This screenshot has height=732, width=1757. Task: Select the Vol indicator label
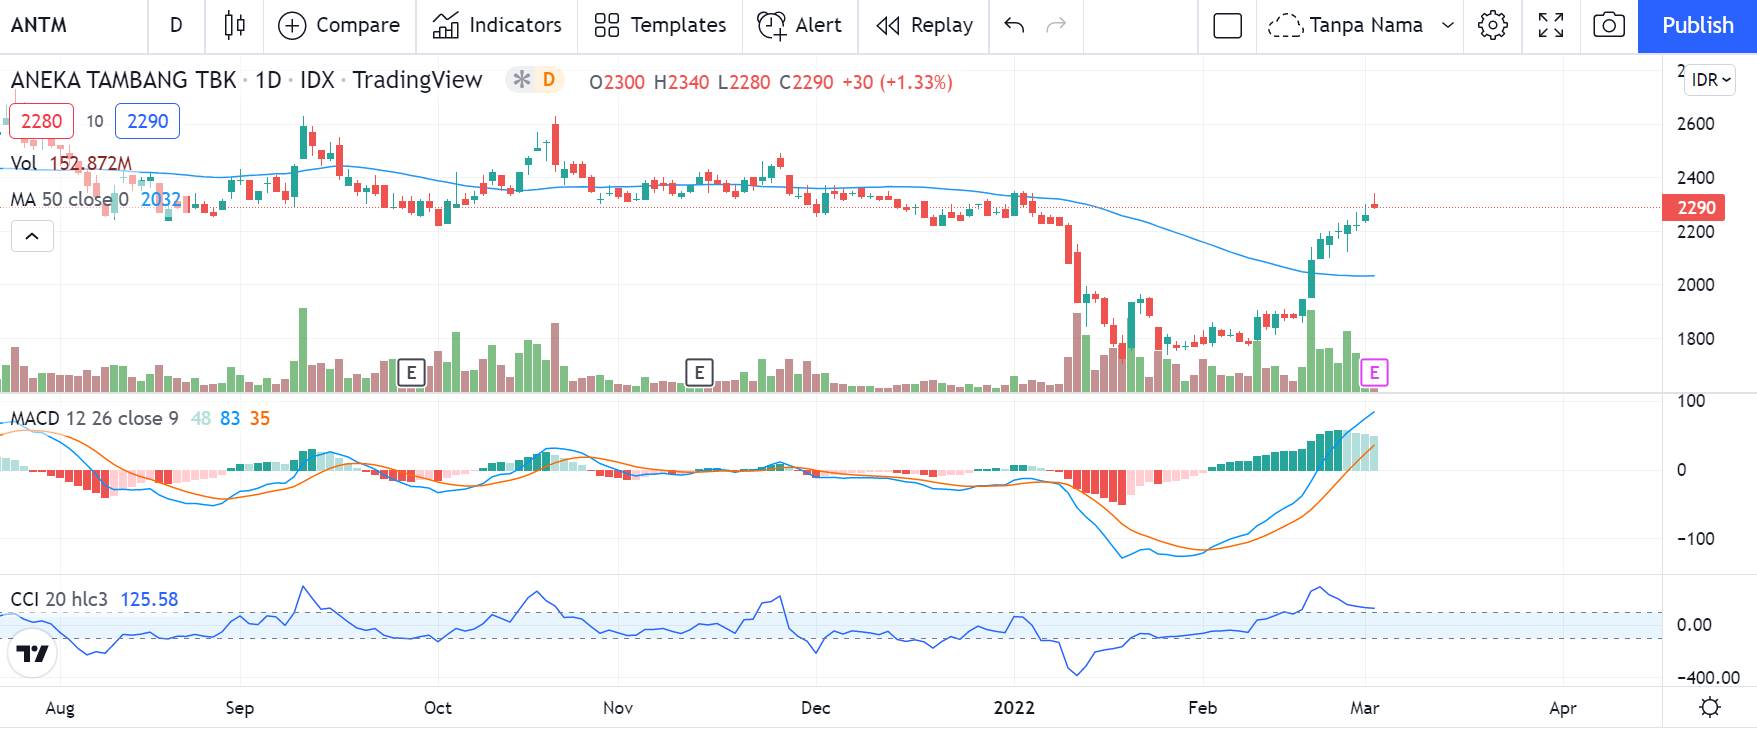(24, 163)
